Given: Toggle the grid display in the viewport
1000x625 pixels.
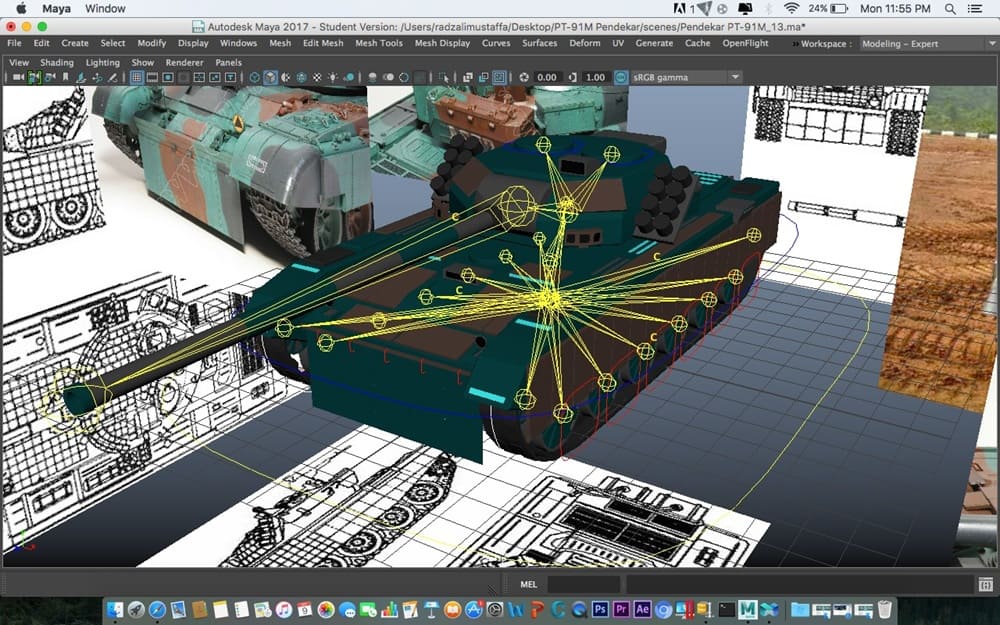Looking at the screenshot, I should click(x=136, y=77).
